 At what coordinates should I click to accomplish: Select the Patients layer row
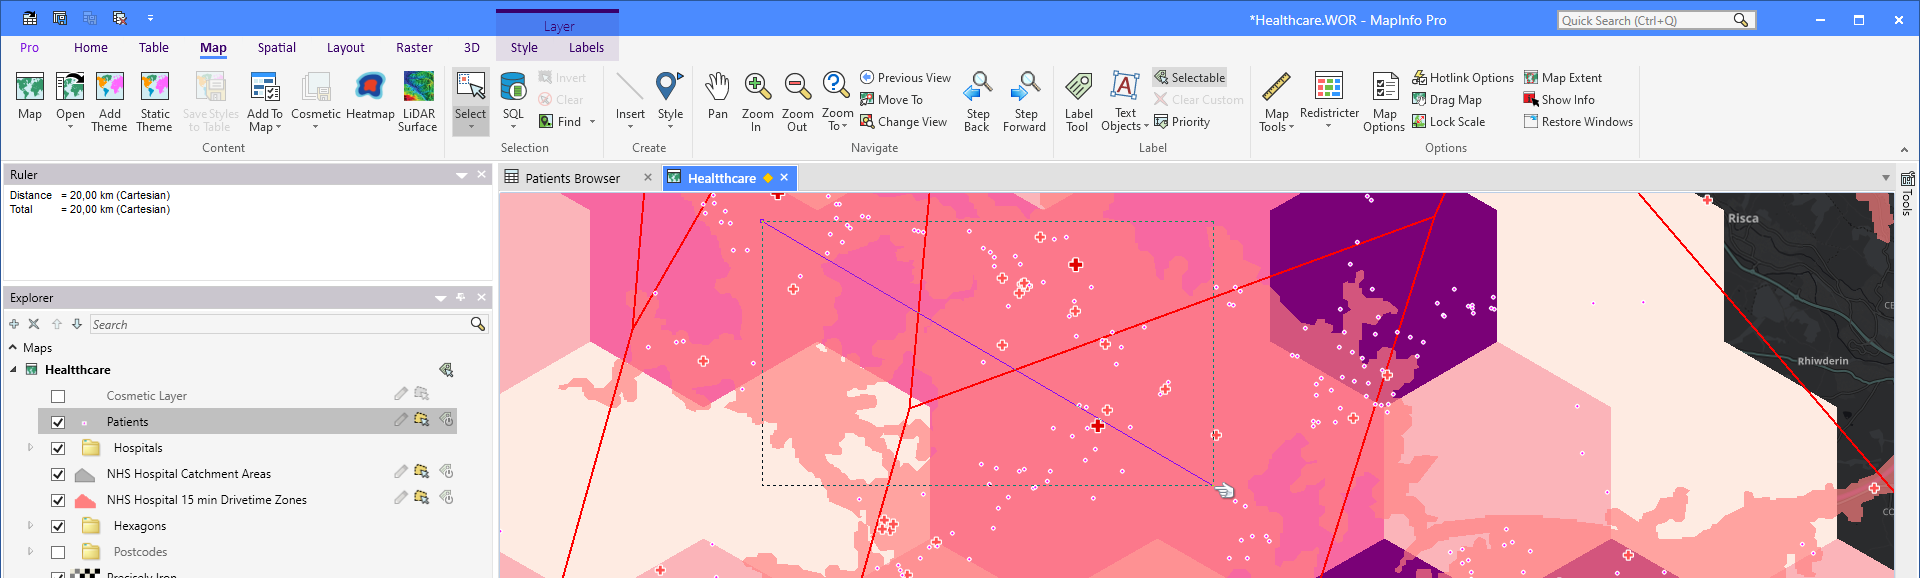click(247, 421)
